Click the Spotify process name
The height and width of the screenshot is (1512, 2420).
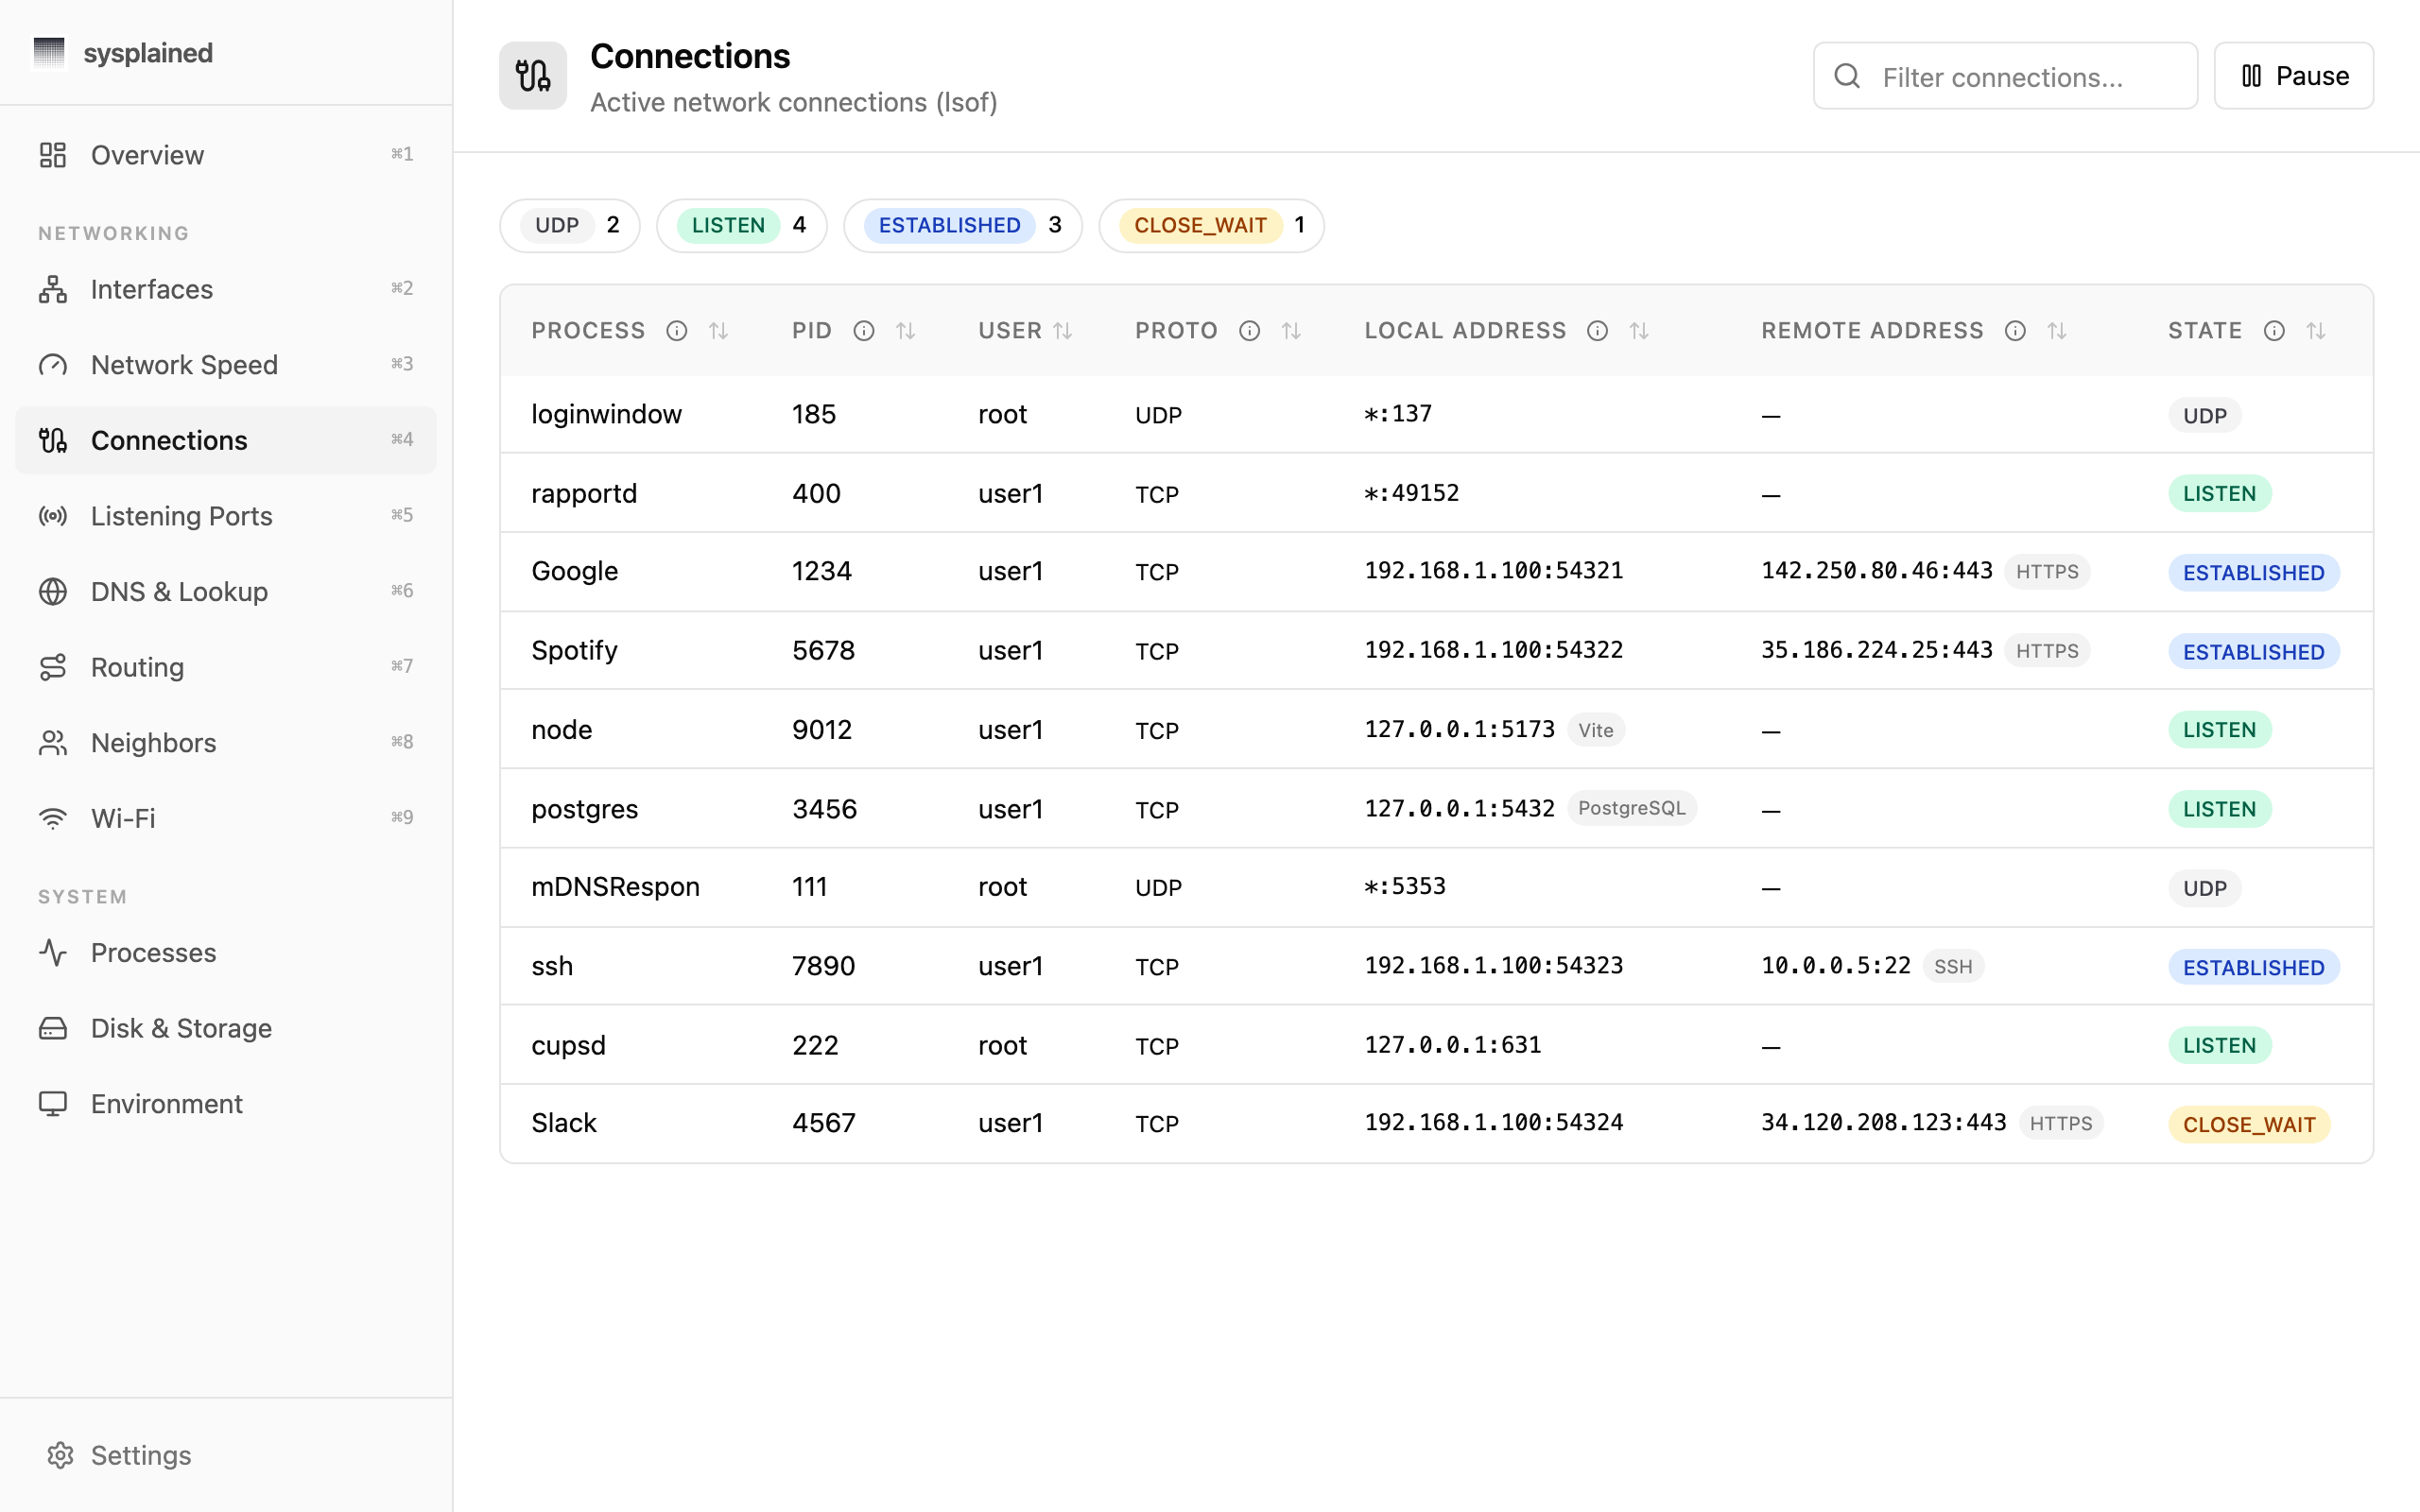point(574,650)
